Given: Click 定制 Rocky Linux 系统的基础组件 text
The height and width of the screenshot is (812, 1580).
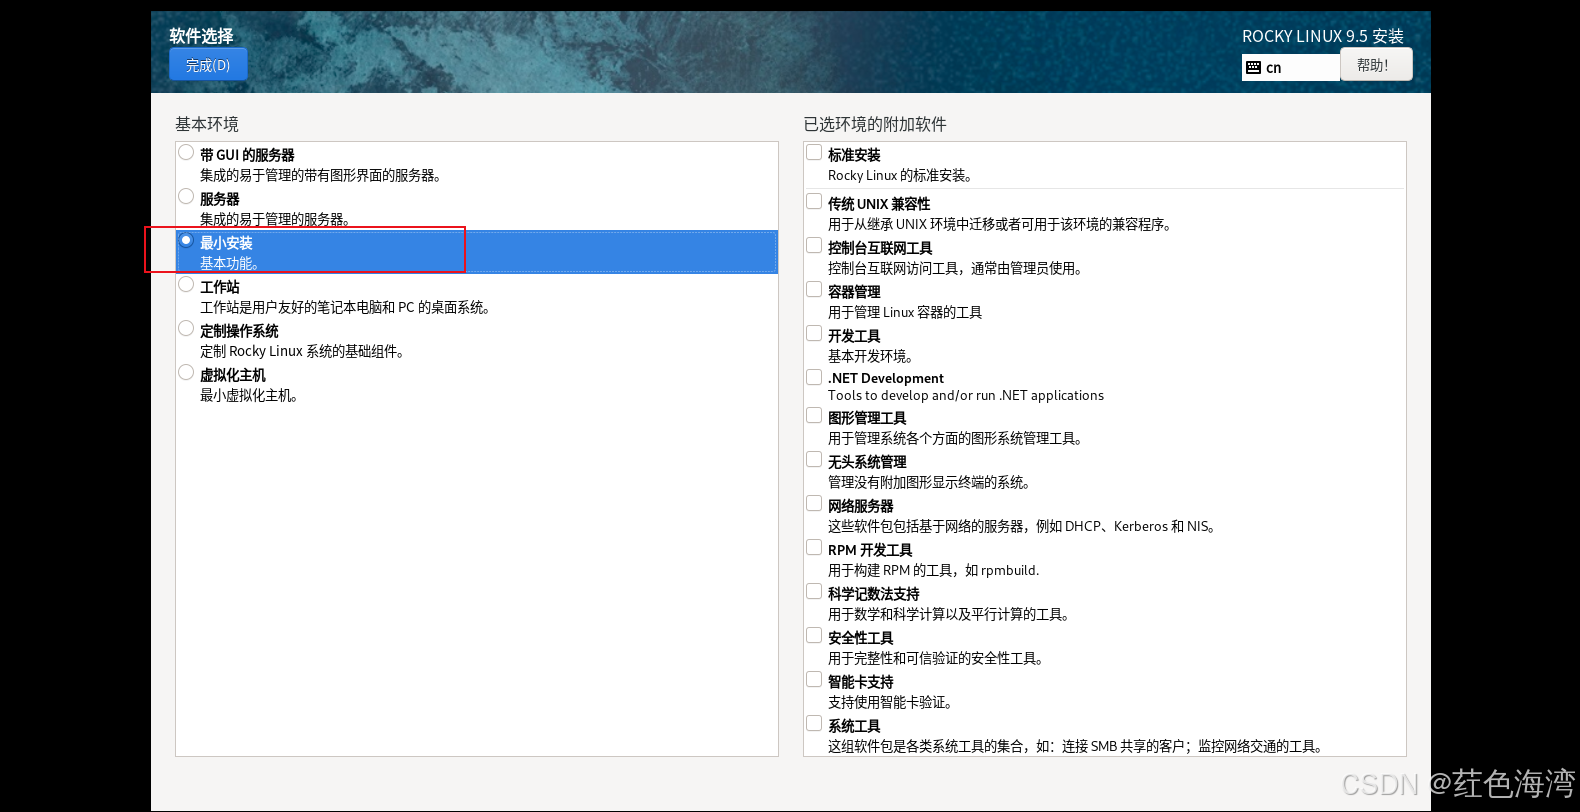Looking at the screenshot, I should tap(302, 351).
